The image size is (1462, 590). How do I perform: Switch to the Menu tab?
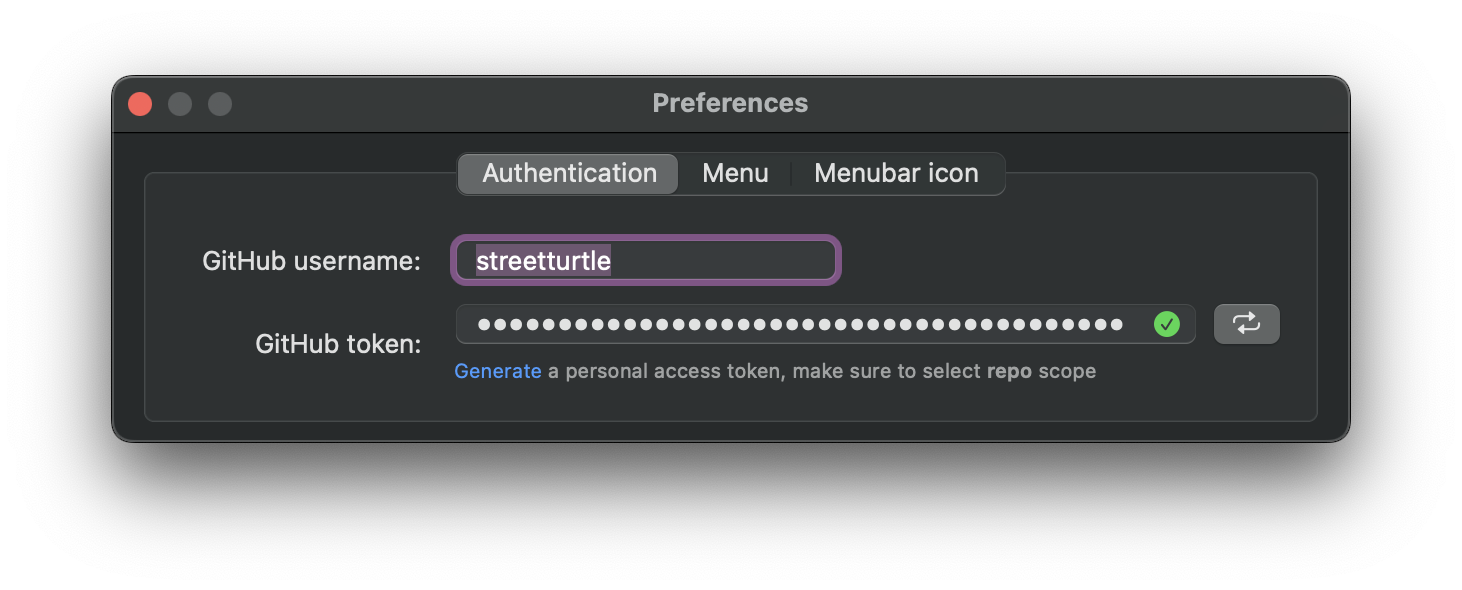pos(735,173)
